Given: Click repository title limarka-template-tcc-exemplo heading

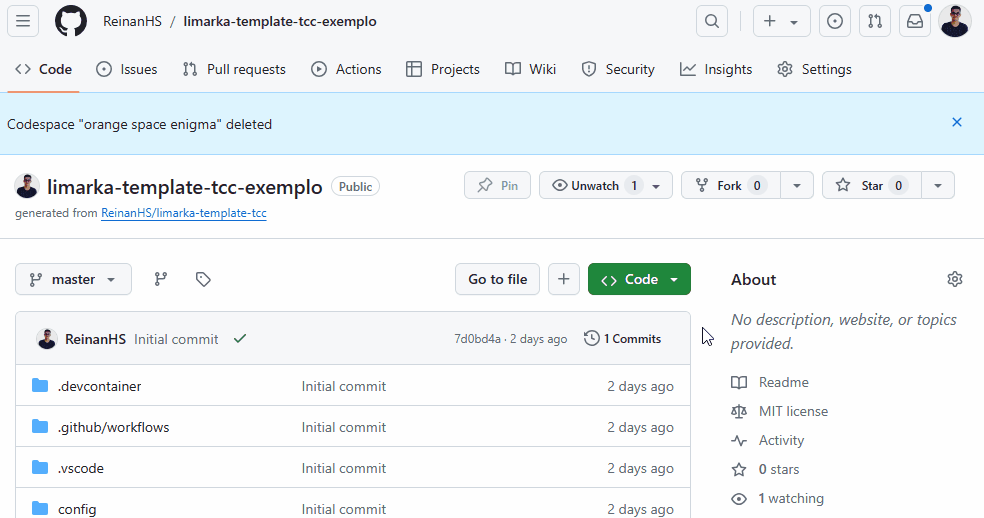Looking at the screenshot, I should 184,186.
